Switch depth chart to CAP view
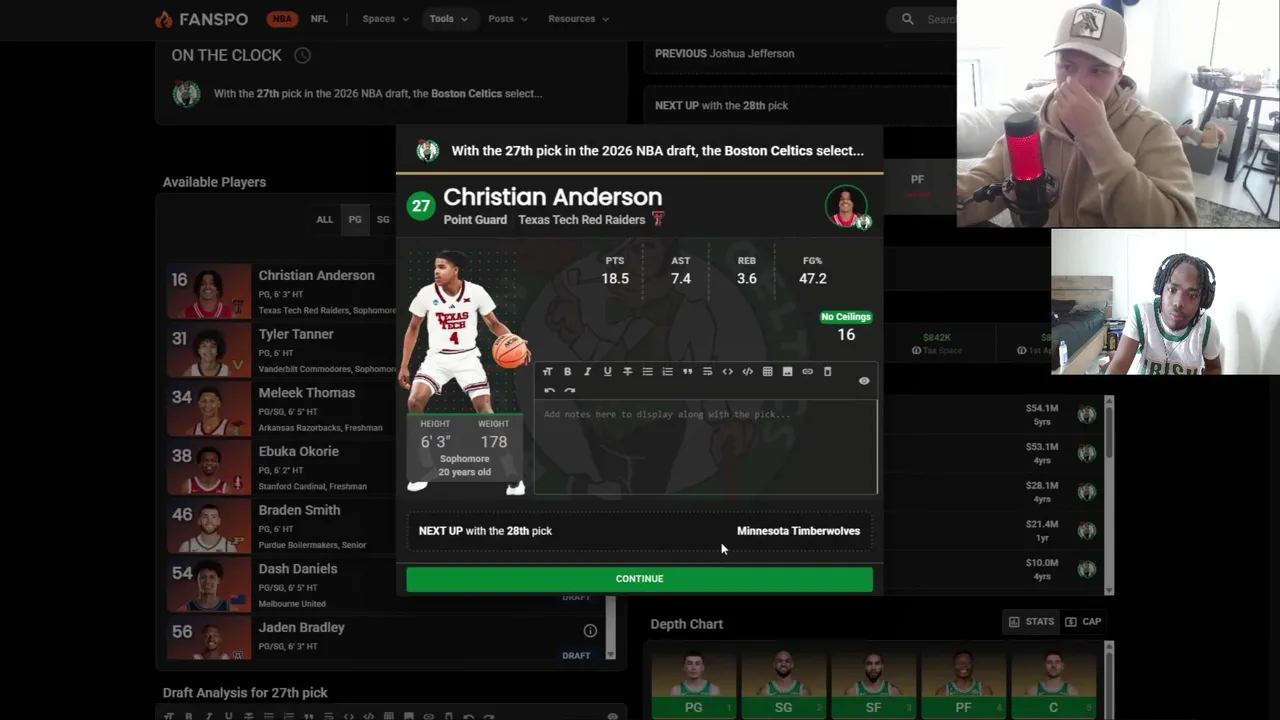This screenshot has width=1280, height=720. click(1083, 622)
